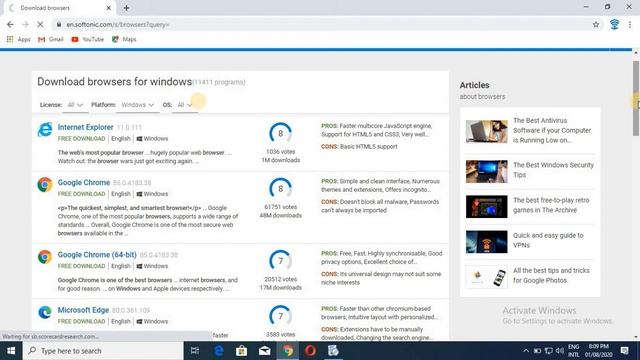Switch to Chrome in the taskbar
The image size is (640, 360).
click(288, 351)
